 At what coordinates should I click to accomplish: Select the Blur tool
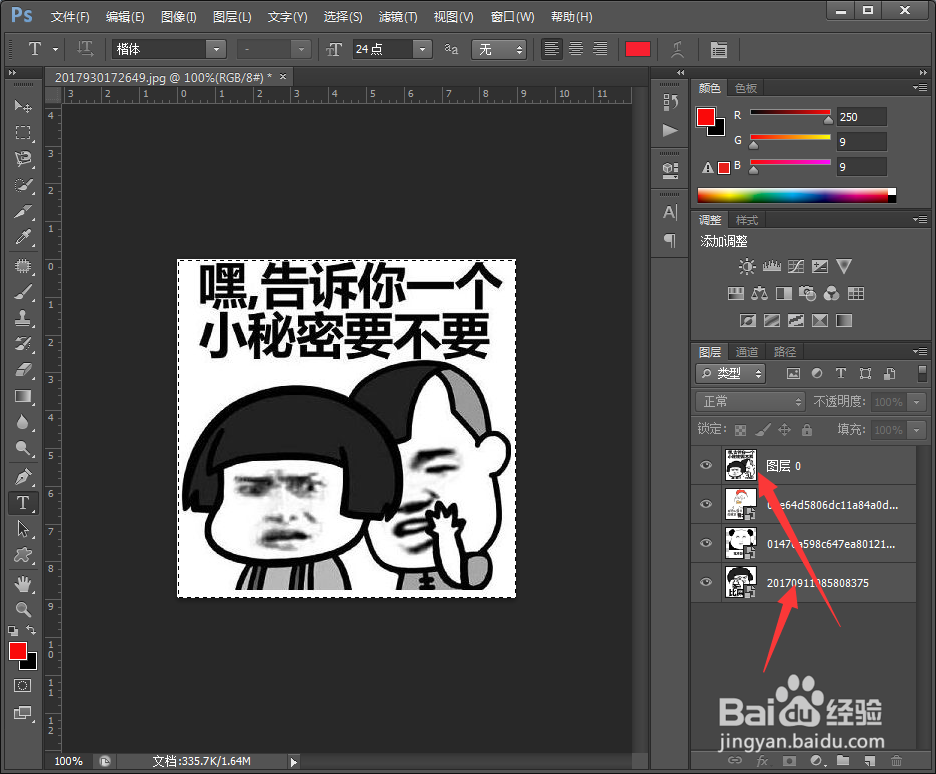click(23, 423)
